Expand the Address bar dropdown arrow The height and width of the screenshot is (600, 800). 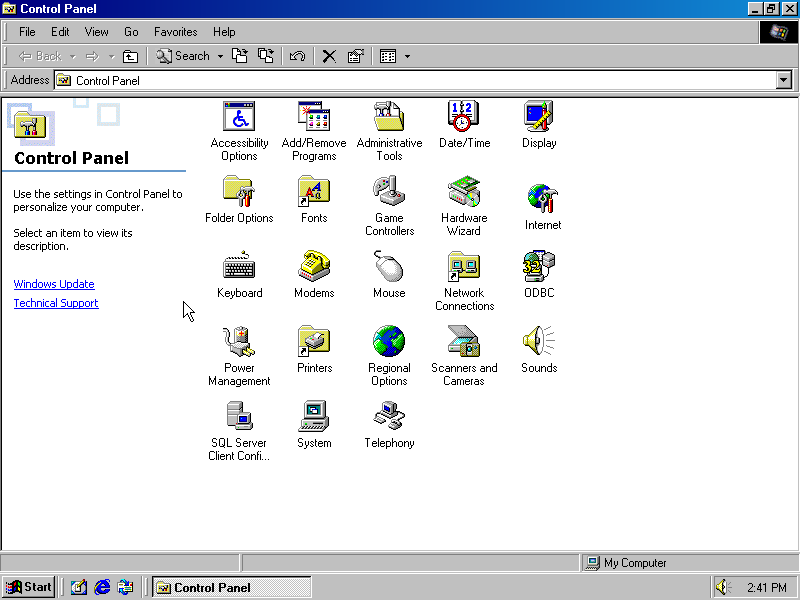783,80
